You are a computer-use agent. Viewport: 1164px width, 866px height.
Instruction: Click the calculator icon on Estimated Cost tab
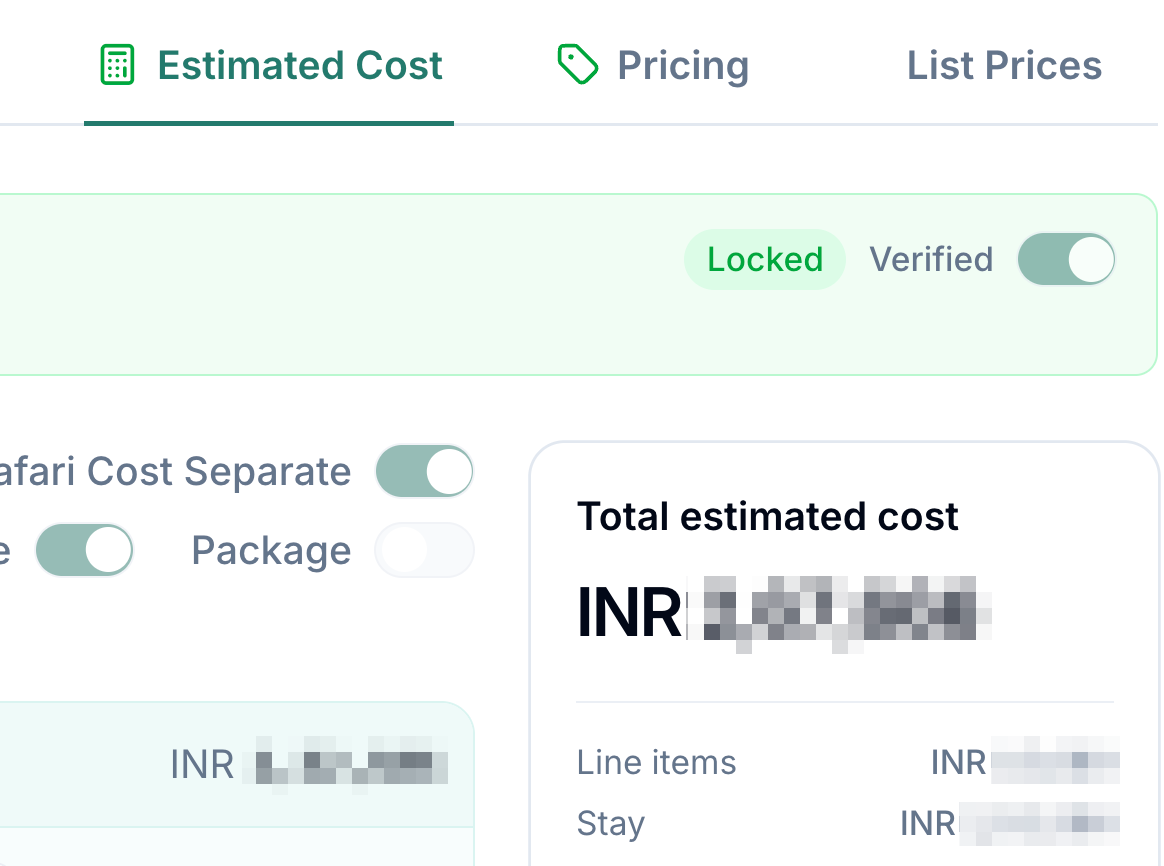tap(117, 65)
